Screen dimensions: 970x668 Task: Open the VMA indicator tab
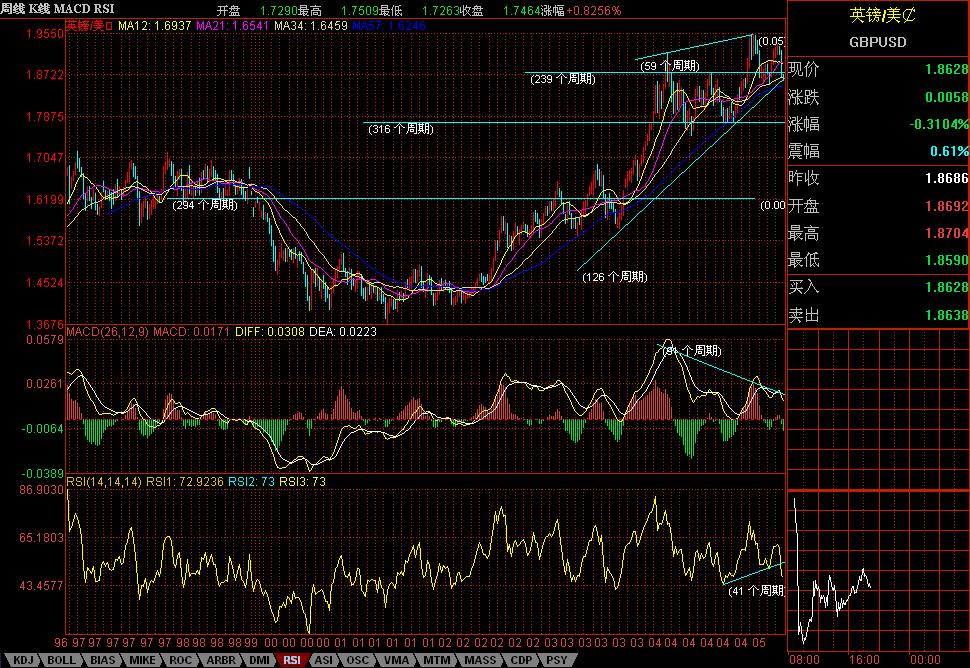(395, 660)
